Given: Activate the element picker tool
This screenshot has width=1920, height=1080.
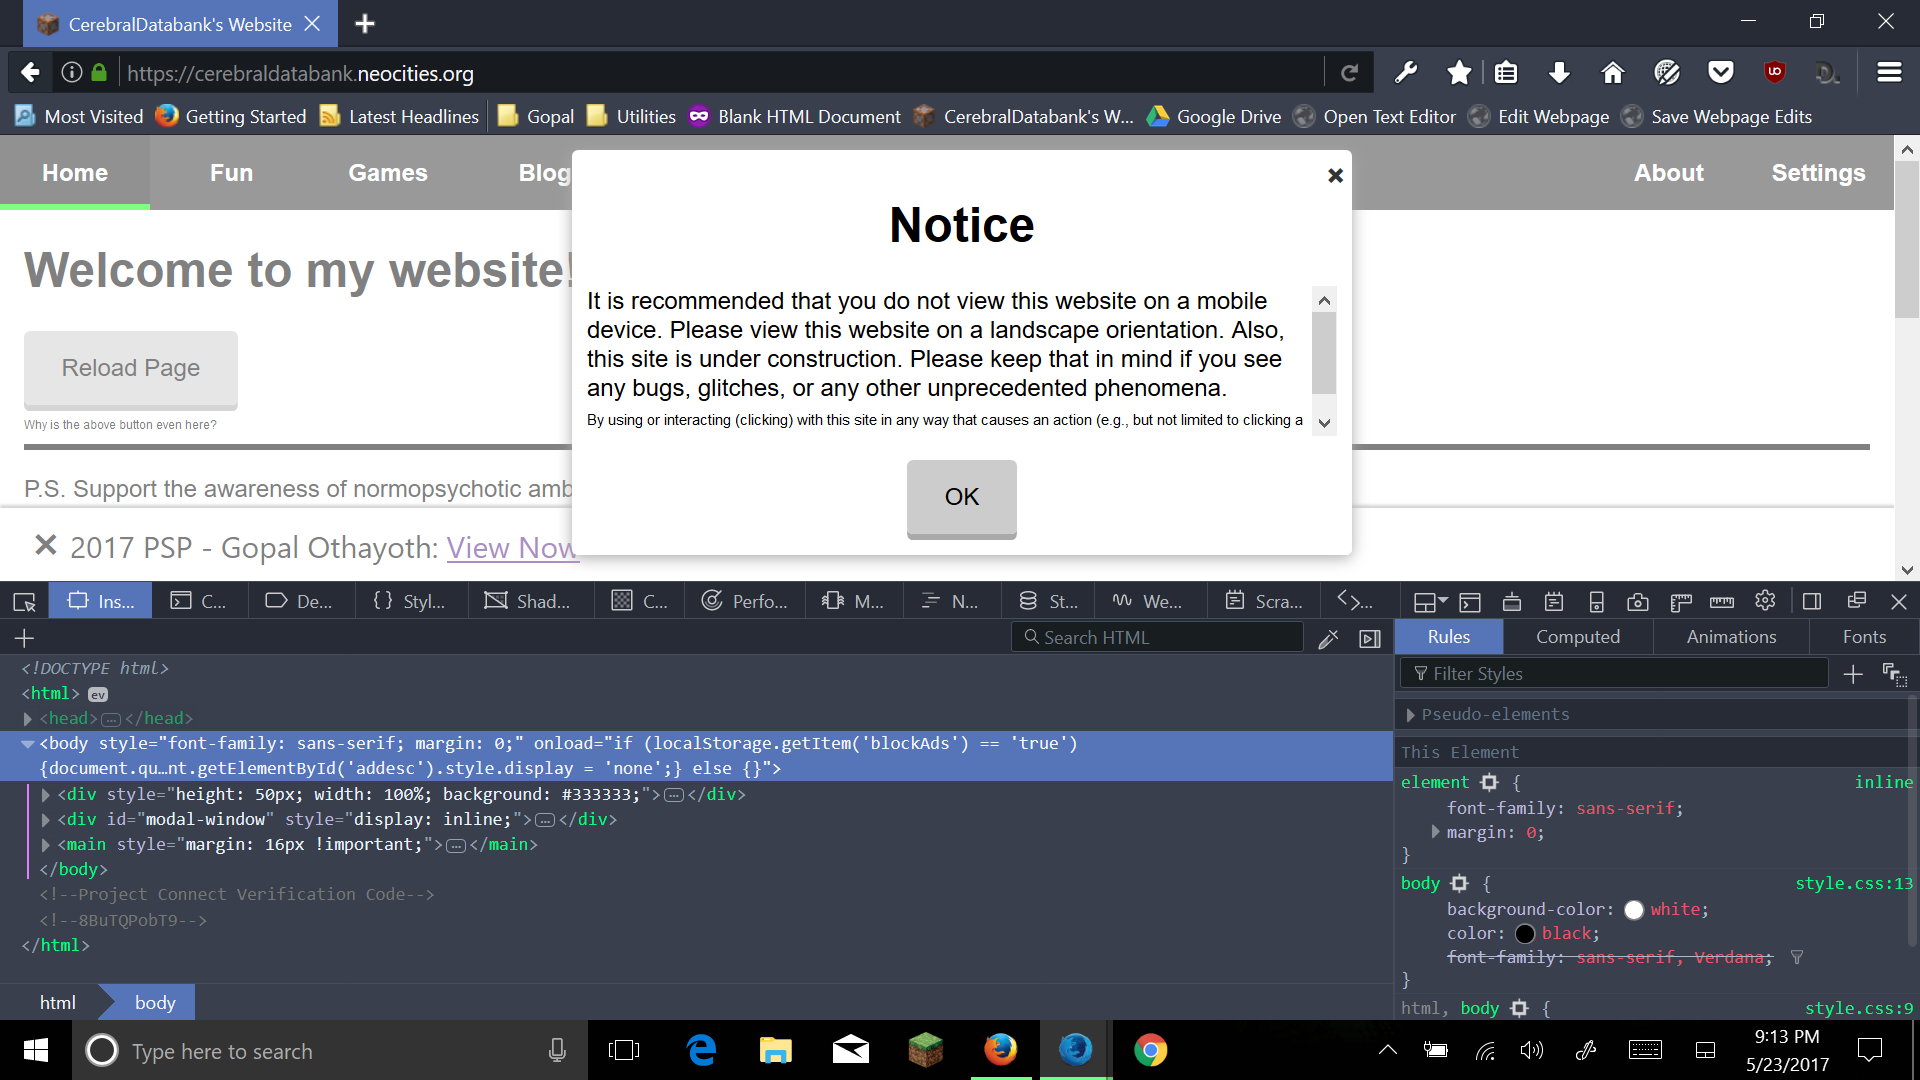Looking at the screenshot, I should 24,601.
